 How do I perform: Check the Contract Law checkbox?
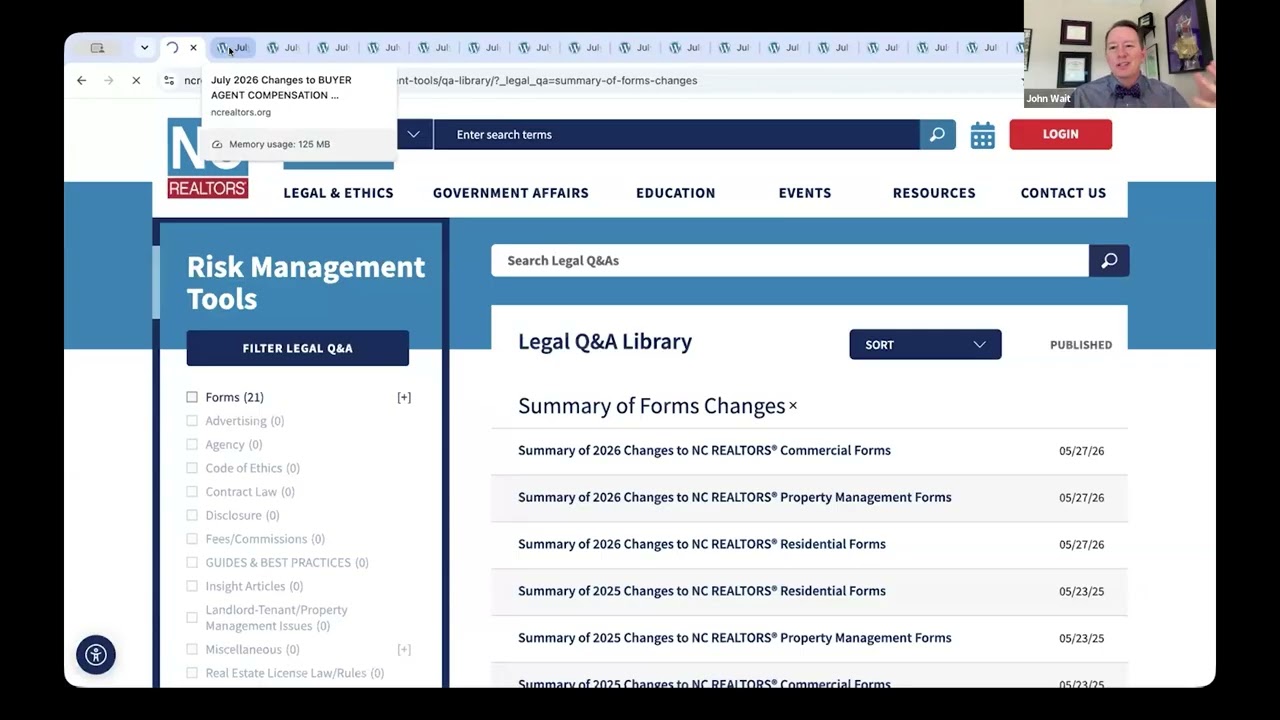pyautogui.click(x=192, y=492)
